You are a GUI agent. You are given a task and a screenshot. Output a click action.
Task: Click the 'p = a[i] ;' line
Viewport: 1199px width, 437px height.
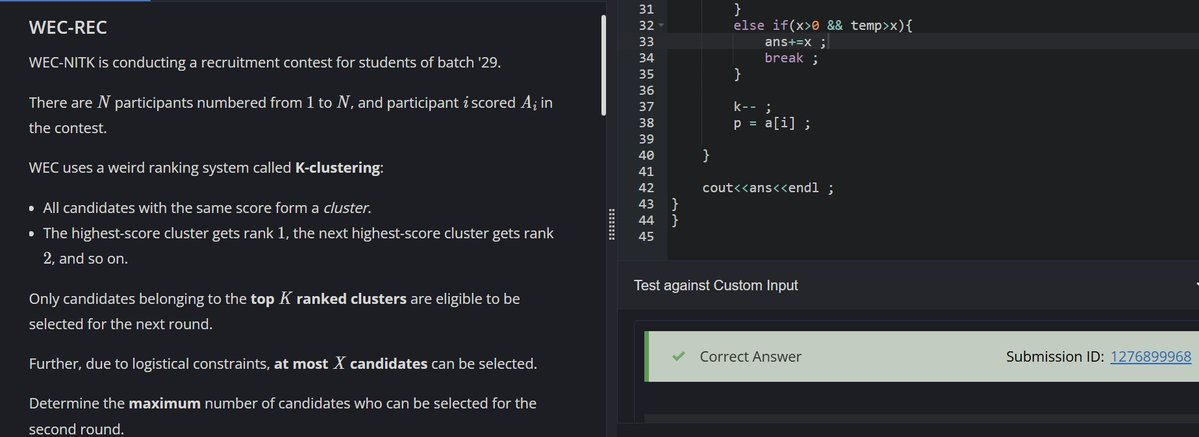point(772,122)
